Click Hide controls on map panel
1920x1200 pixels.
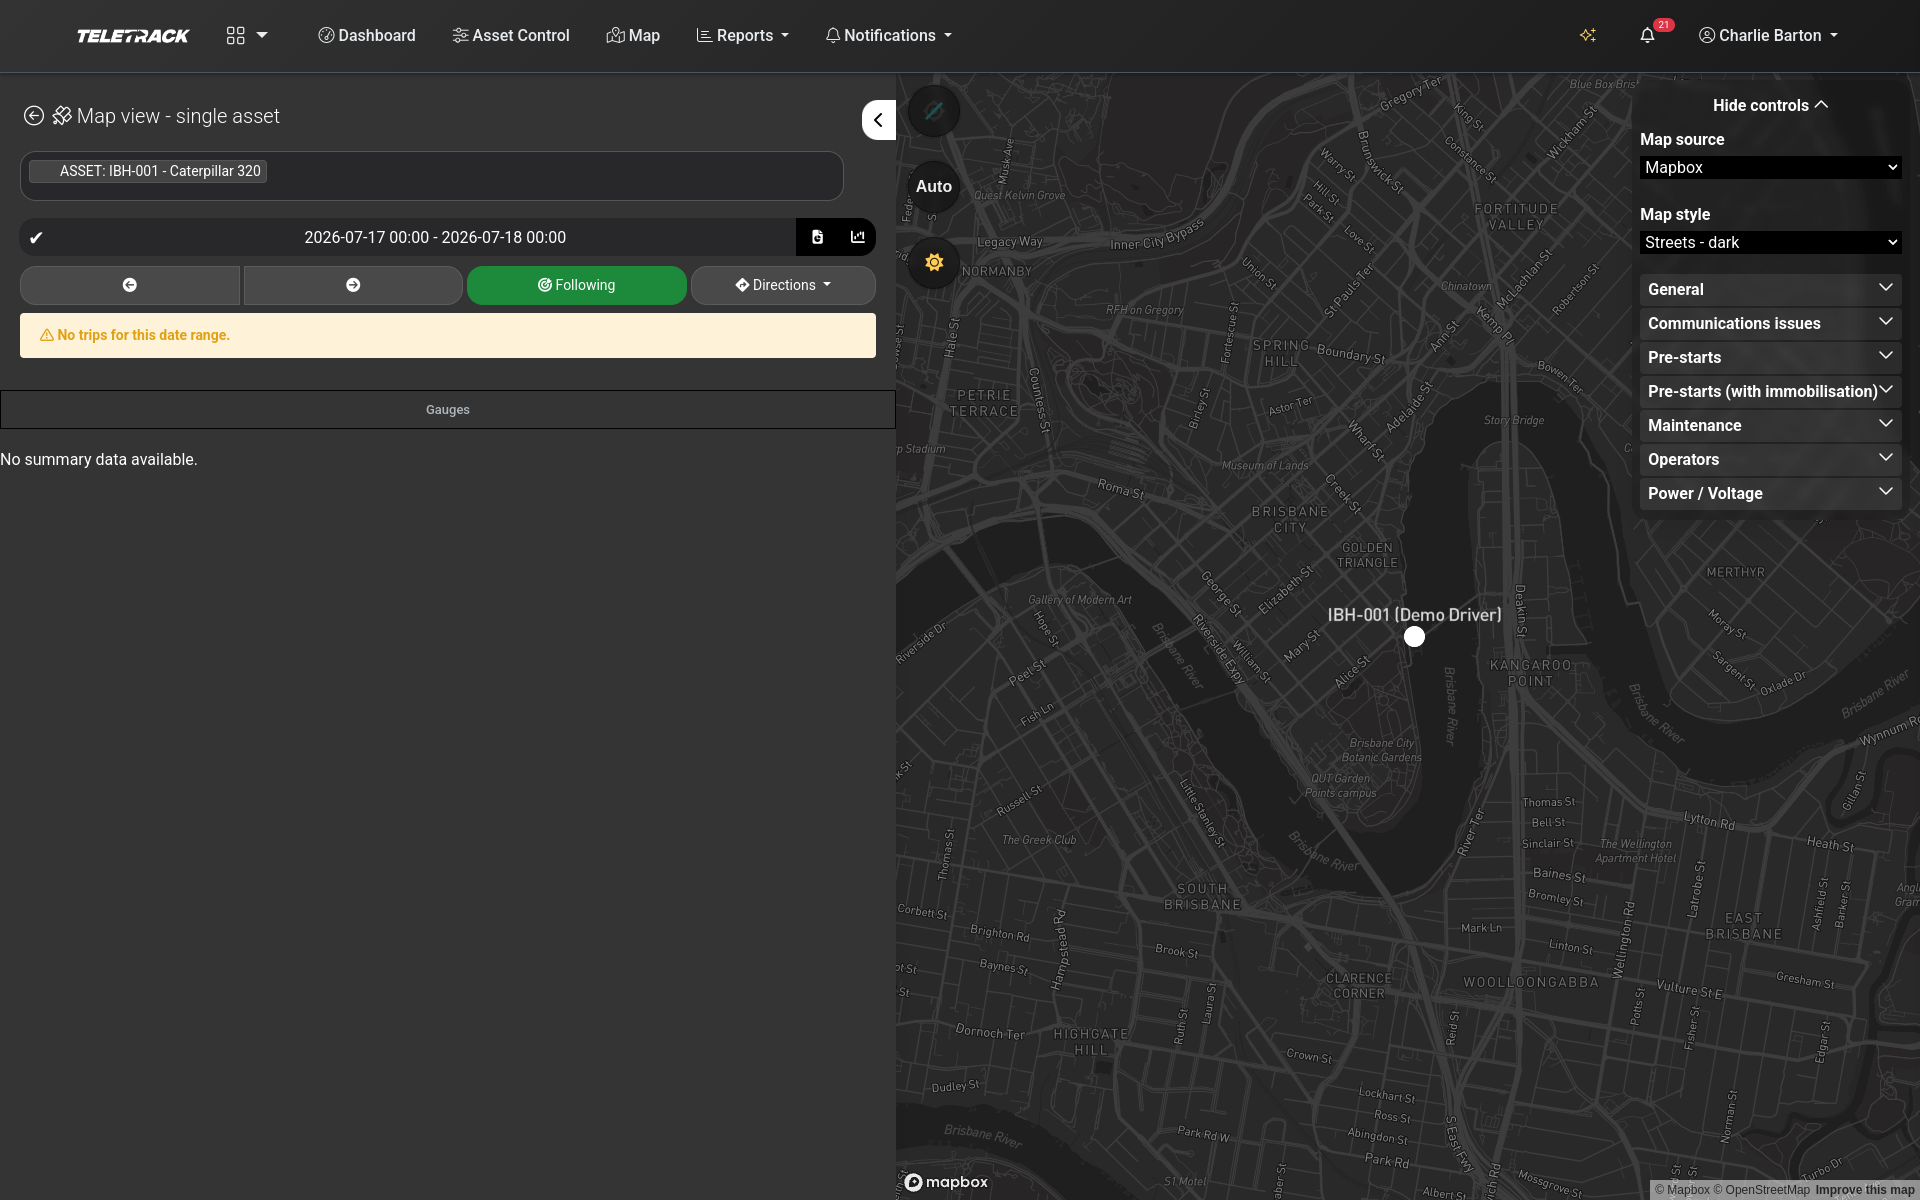click(1770, 106)
